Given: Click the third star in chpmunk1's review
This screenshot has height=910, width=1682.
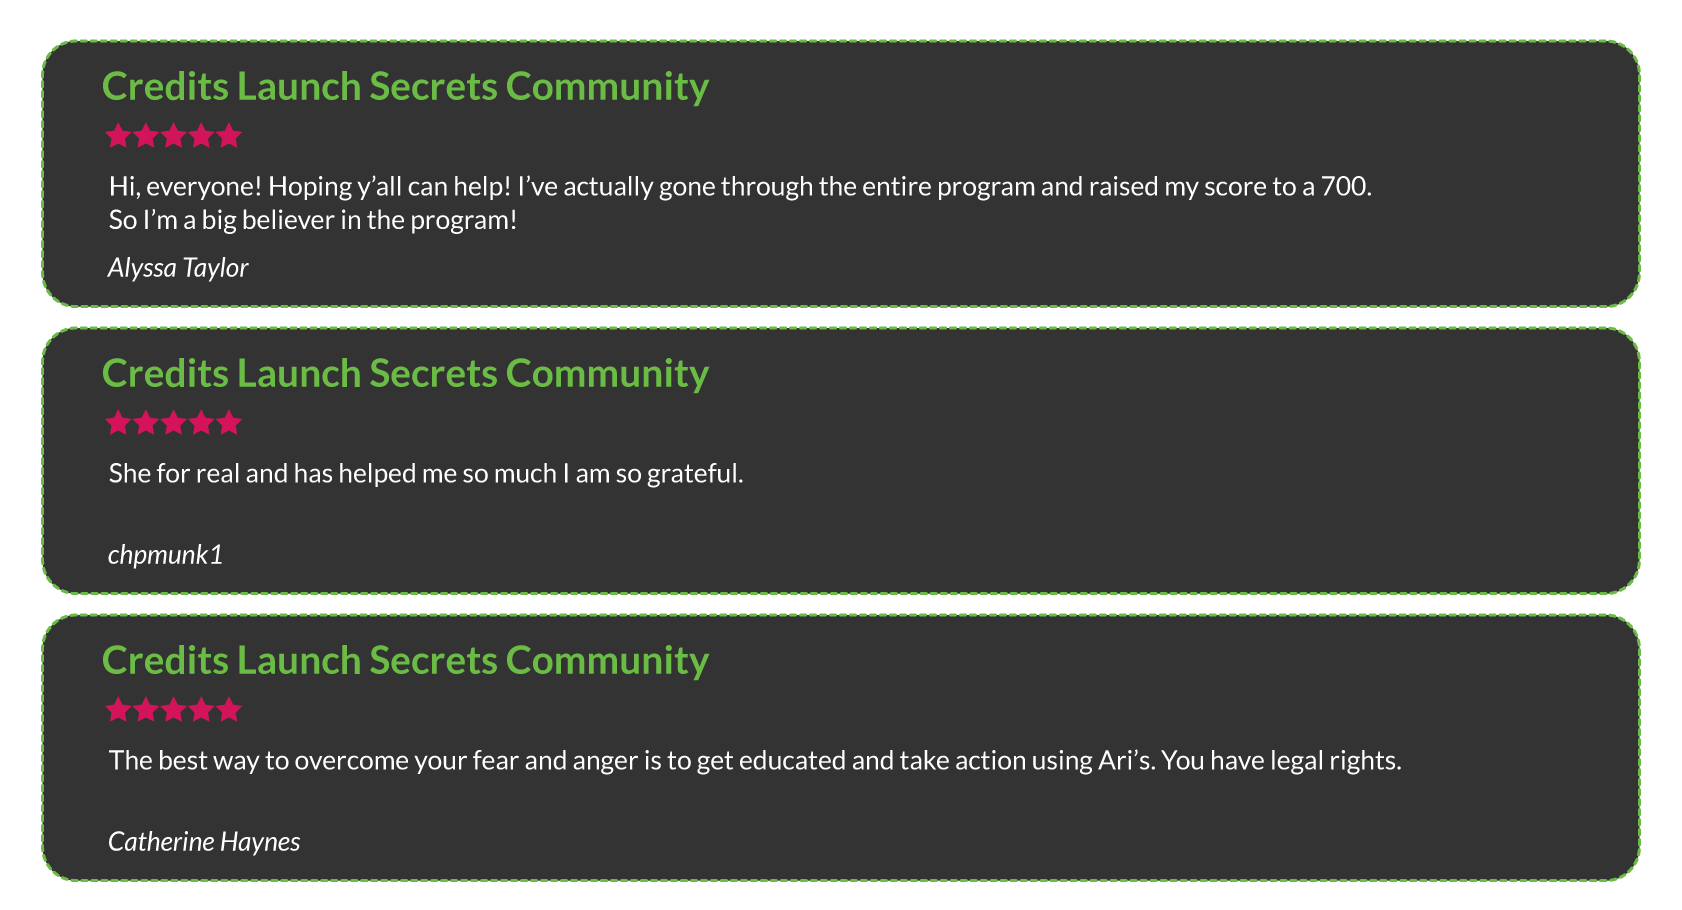Looking at the screenshot, I should (x=174, y=422).
